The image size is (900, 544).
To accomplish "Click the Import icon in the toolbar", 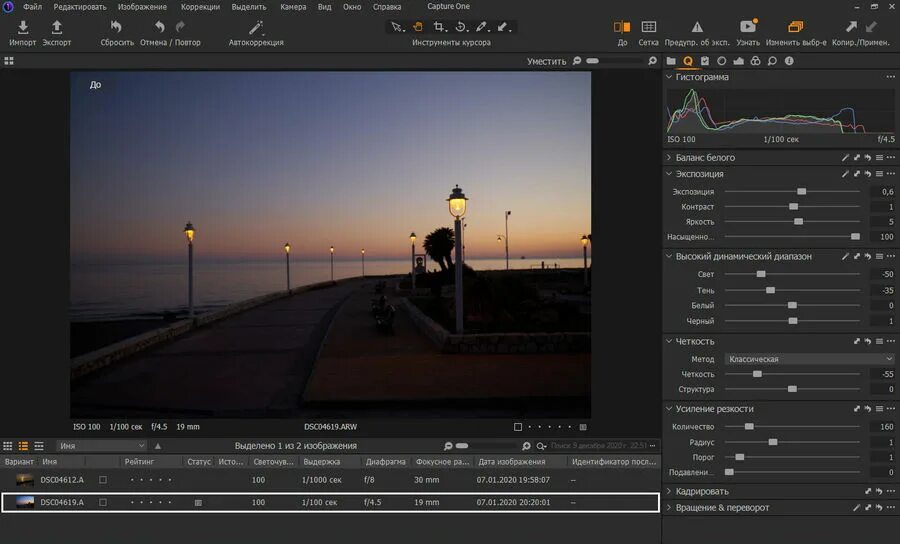I will pyautogui.click(x=23, y=28).
